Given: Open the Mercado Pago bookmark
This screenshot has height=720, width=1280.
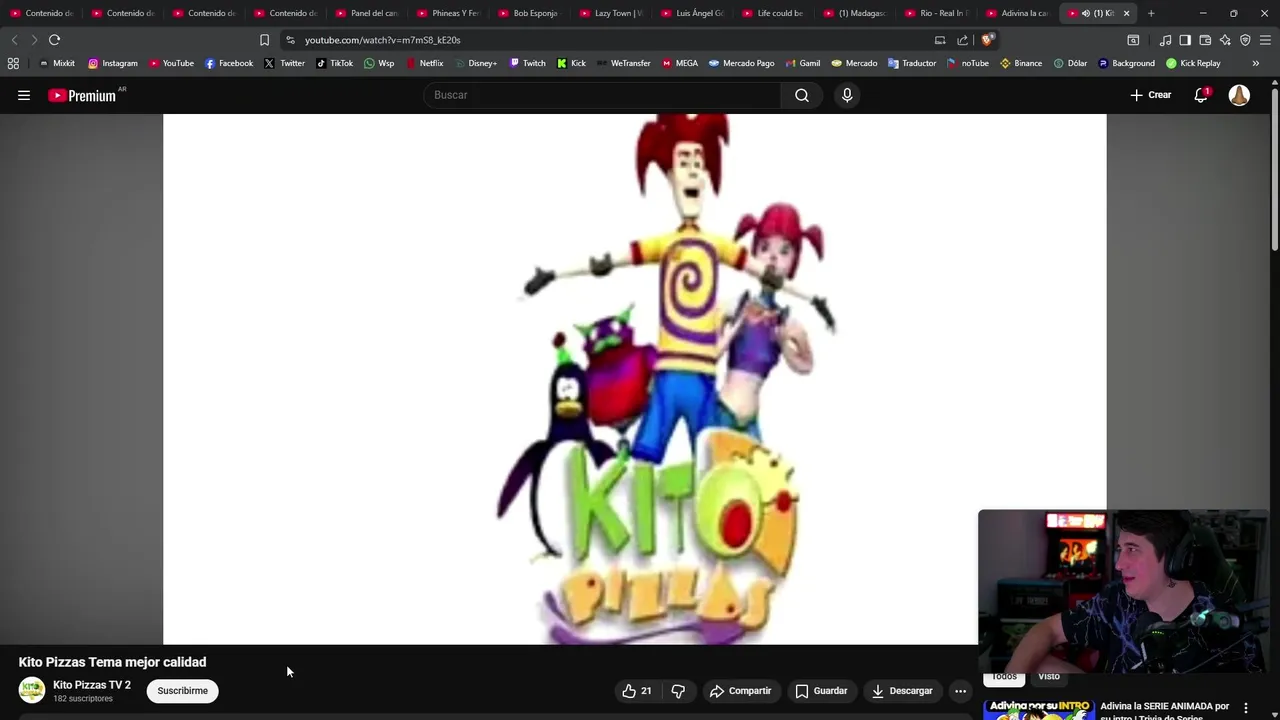Looking at the screenshot, I should [742, 63].
